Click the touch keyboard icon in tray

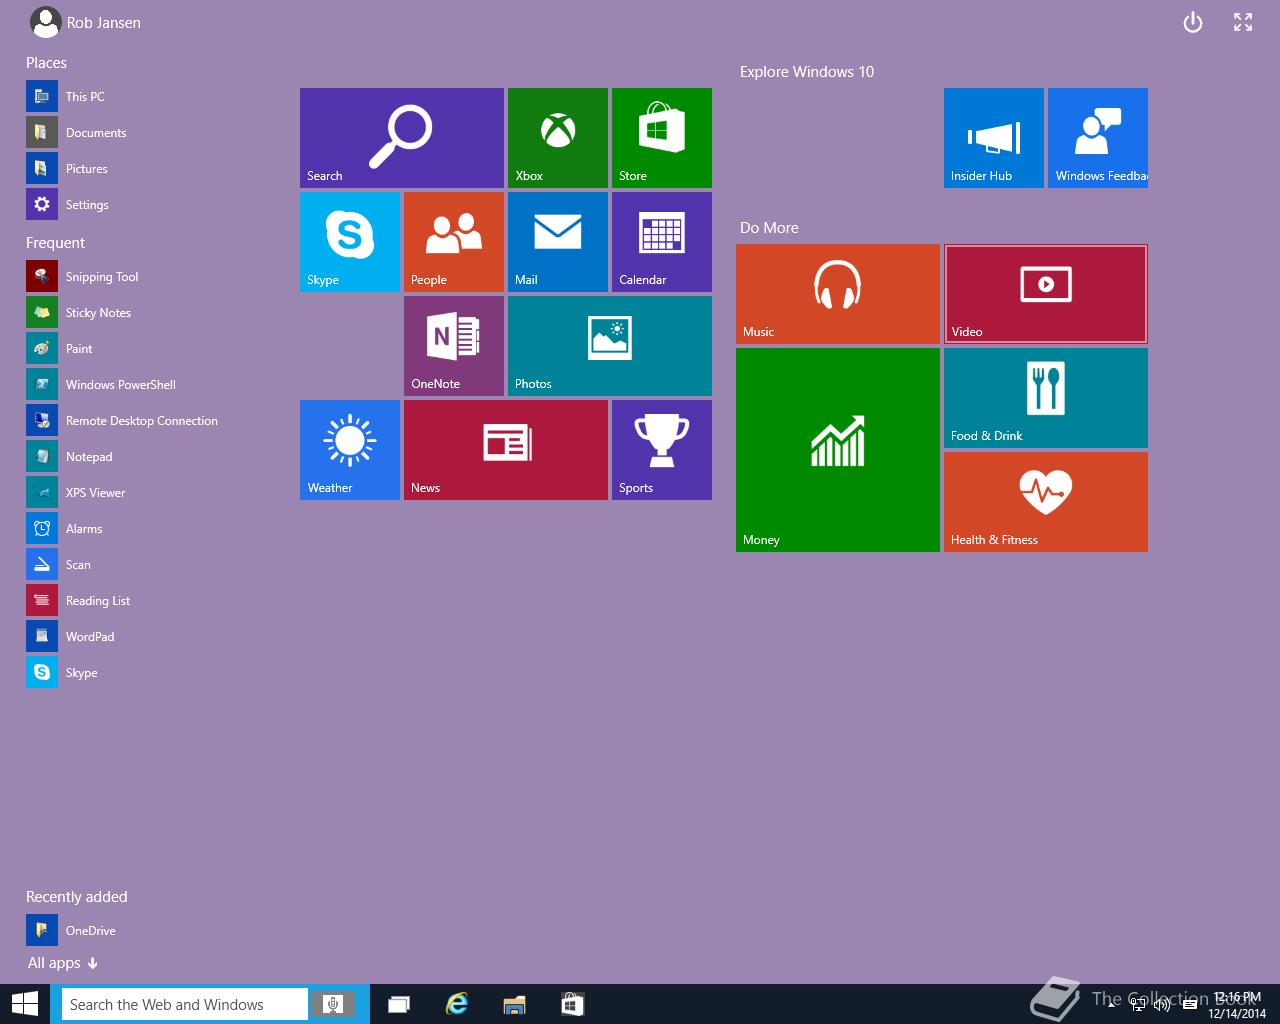(1189, 1005)
